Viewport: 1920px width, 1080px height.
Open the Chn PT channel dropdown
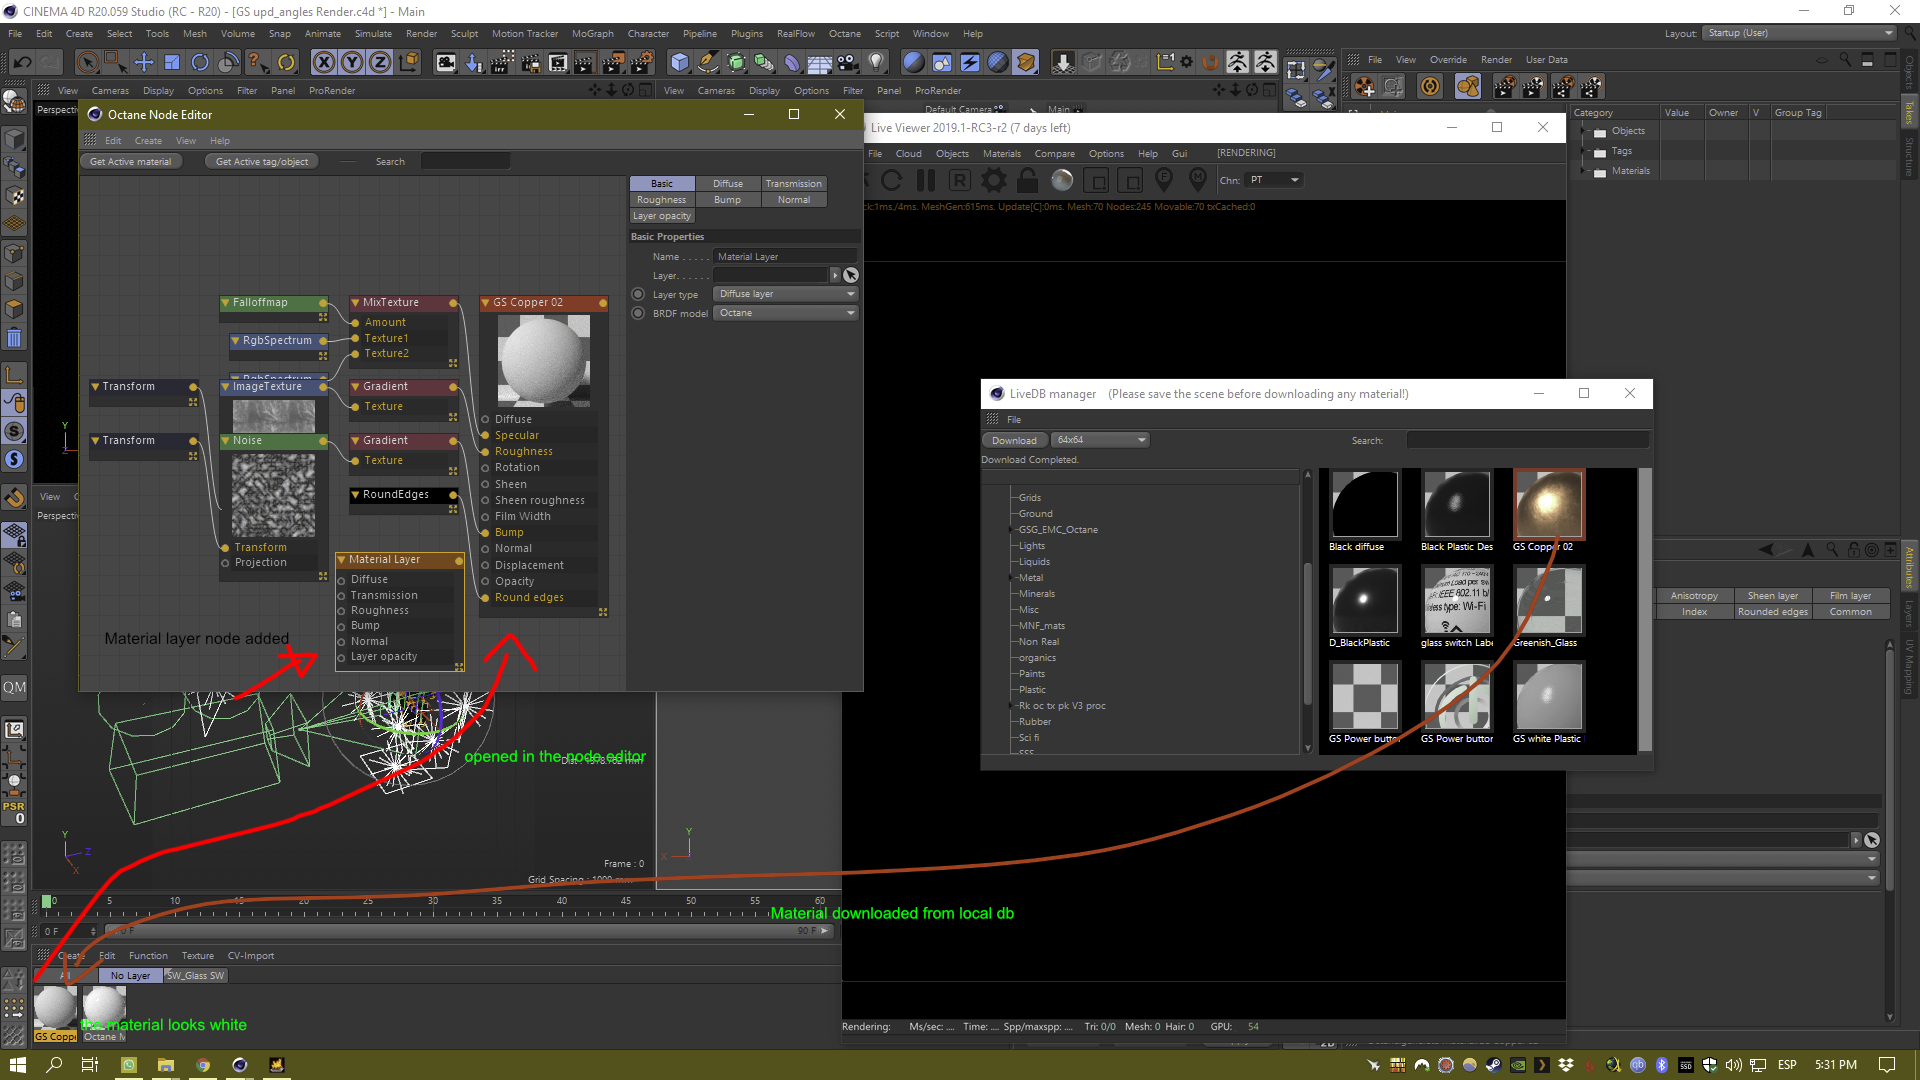tap(1274, 180)
